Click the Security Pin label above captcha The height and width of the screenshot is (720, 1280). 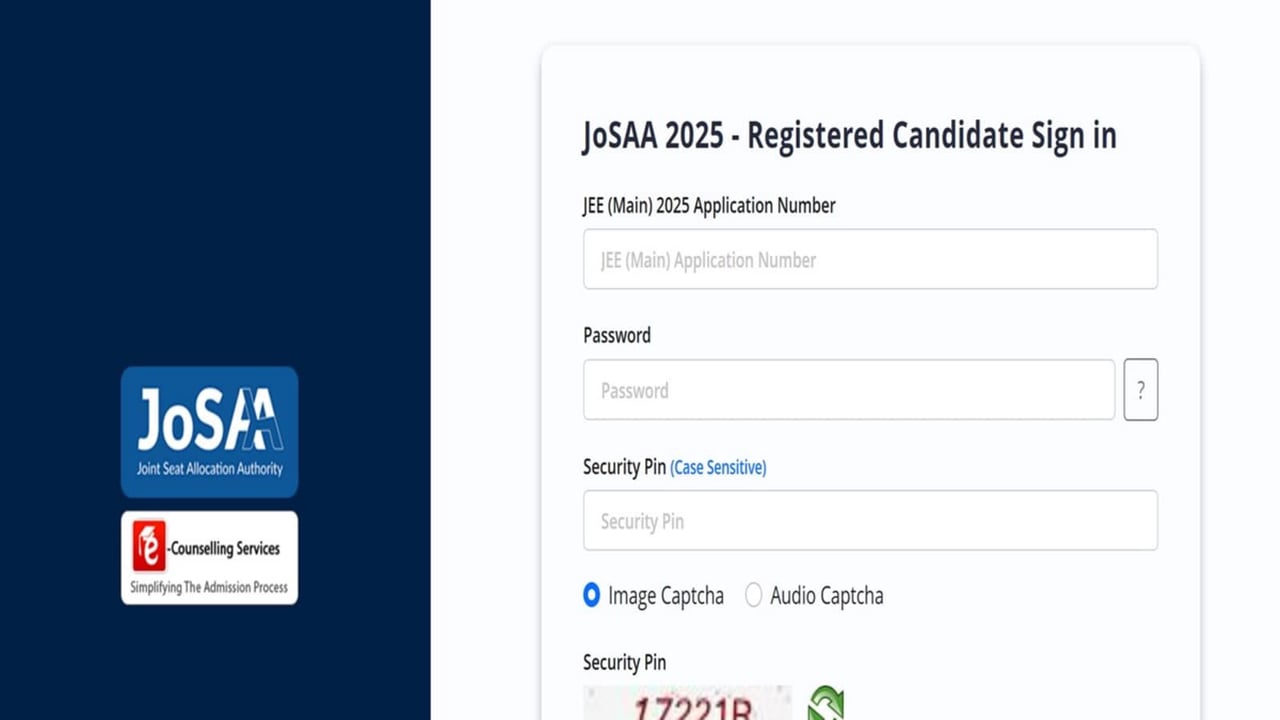pyautogui.click(x=625, y=662)
